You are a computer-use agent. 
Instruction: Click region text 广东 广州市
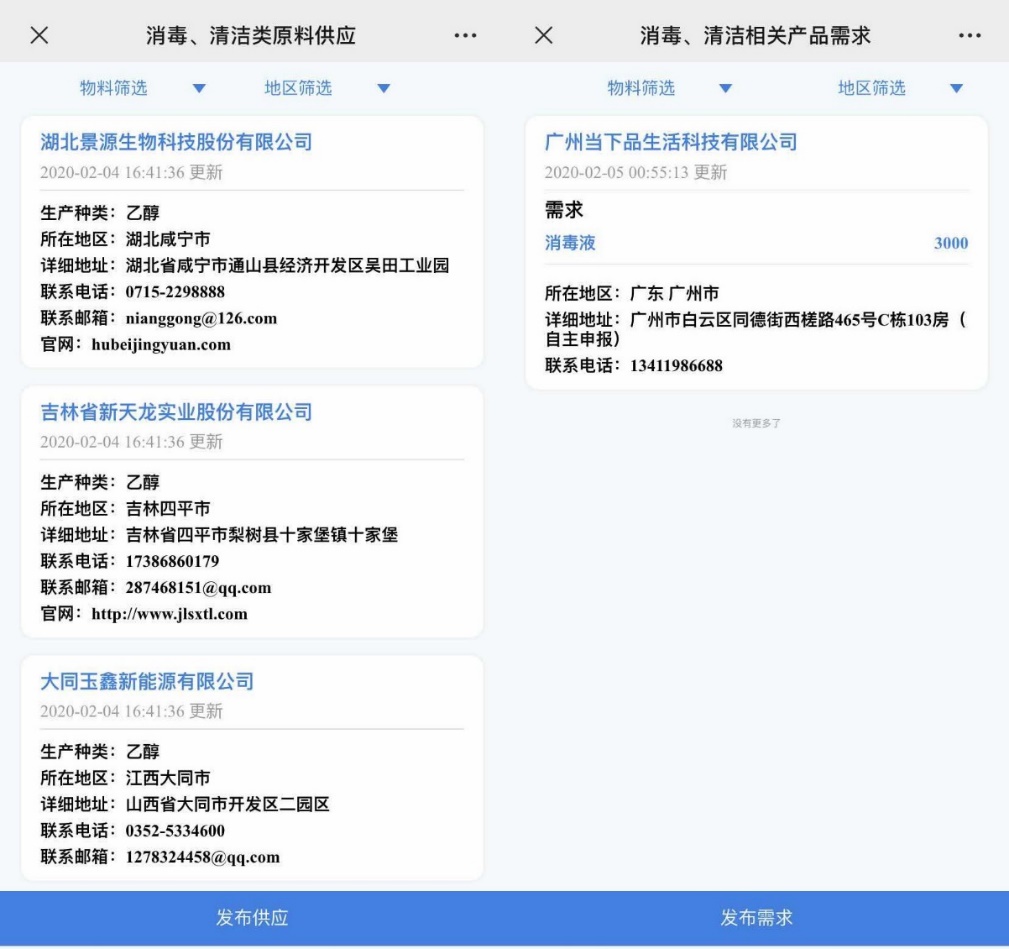pyautogui.click(x=674, y=293)
